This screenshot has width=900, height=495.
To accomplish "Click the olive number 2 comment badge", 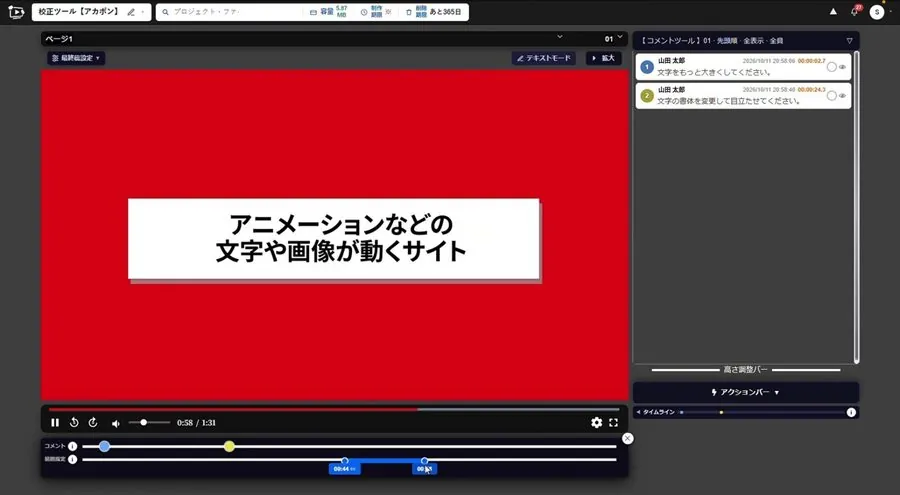I will tap(647, 96).
